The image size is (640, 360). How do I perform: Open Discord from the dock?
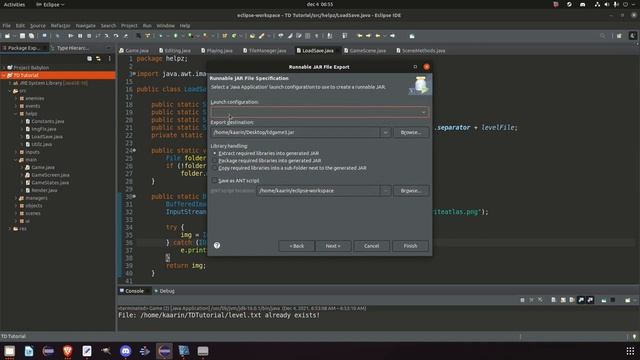125,351
